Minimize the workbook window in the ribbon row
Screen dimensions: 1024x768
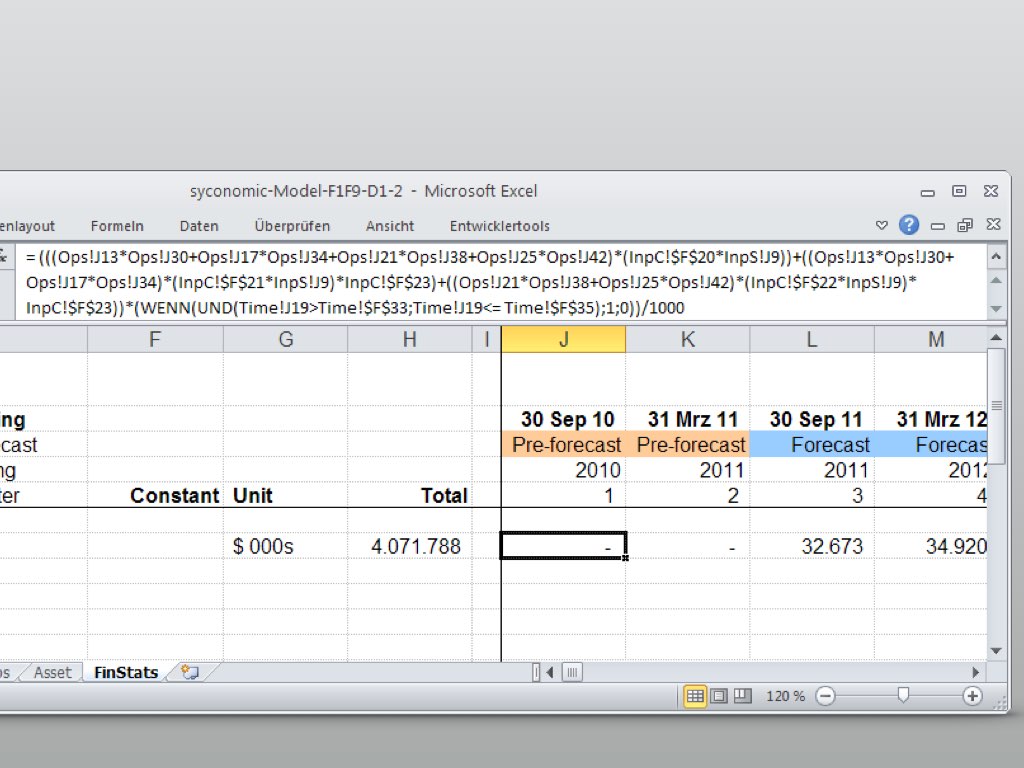[938, 225]
